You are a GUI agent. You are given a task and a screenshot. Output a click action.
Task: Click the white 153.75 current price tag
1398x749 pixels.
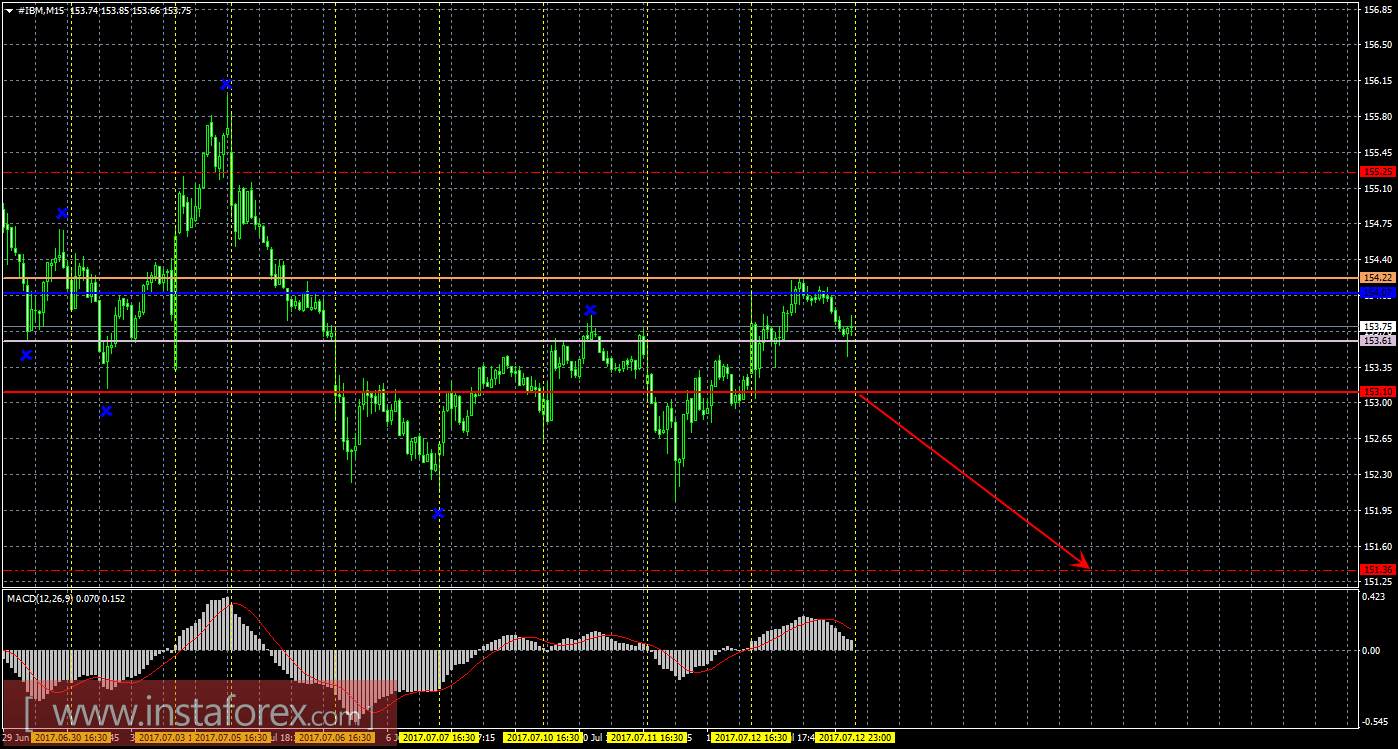(x=1378, y=326)
